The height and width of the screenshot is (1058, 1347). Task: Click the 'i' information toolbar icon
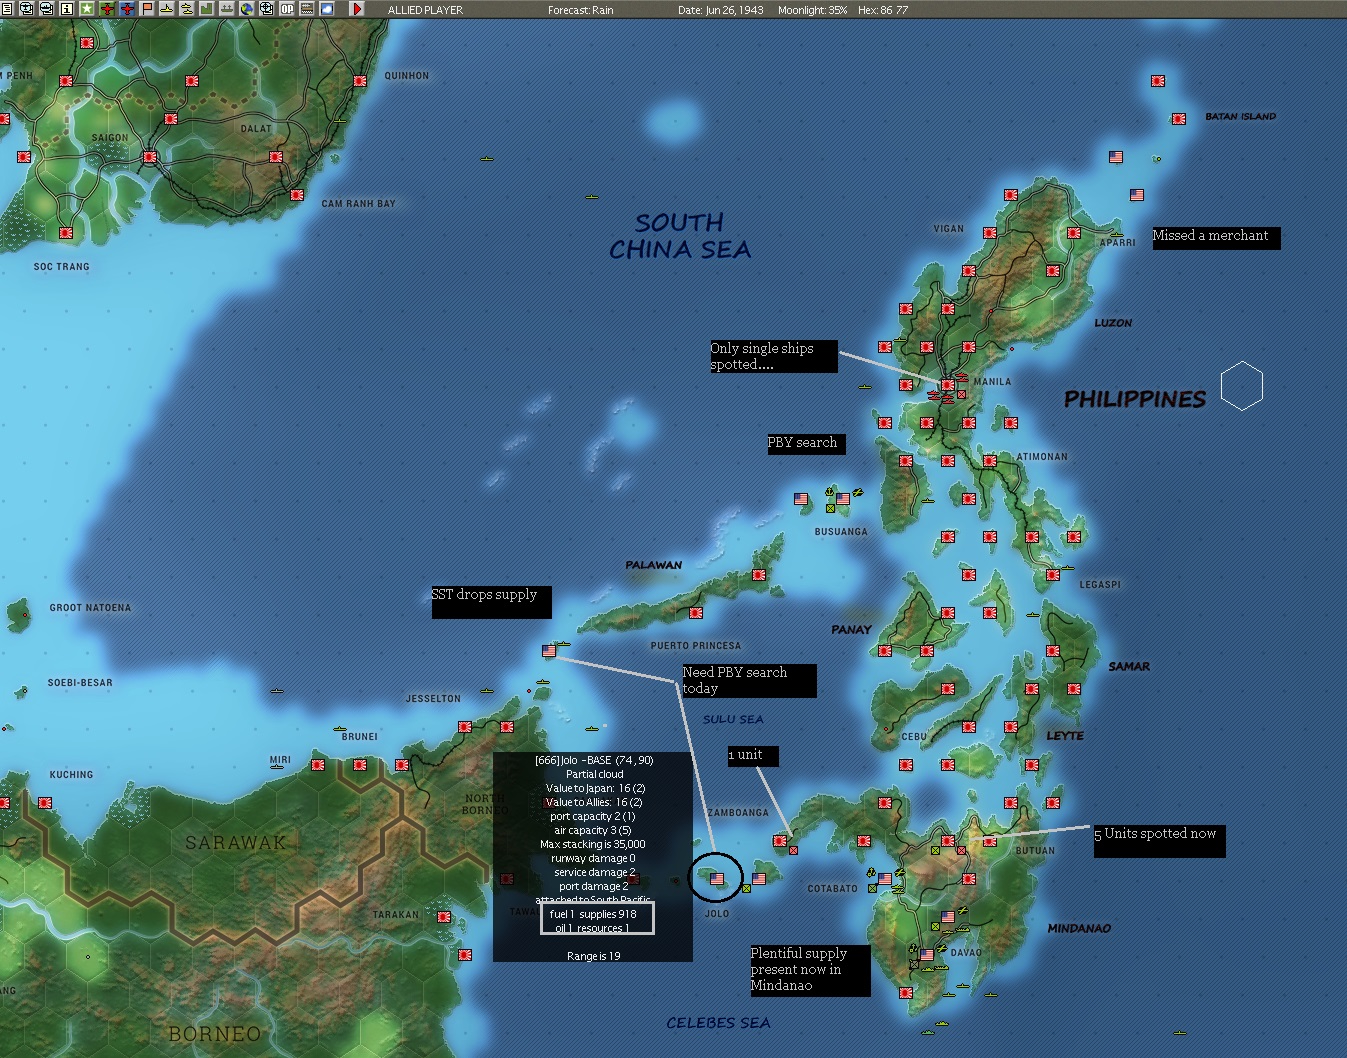[67, 9]
